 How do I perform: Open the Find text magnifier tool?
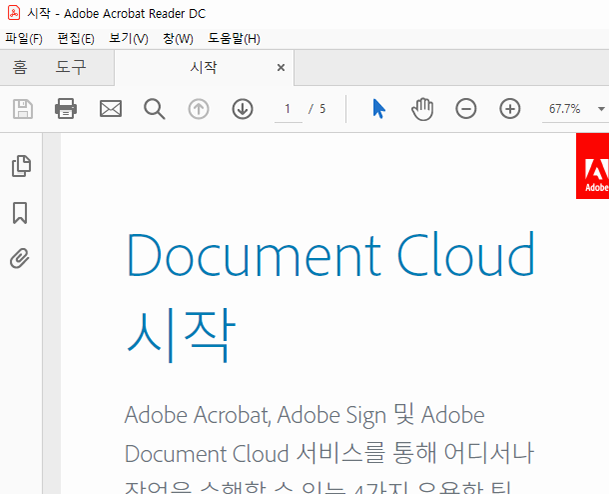(155, 109)
